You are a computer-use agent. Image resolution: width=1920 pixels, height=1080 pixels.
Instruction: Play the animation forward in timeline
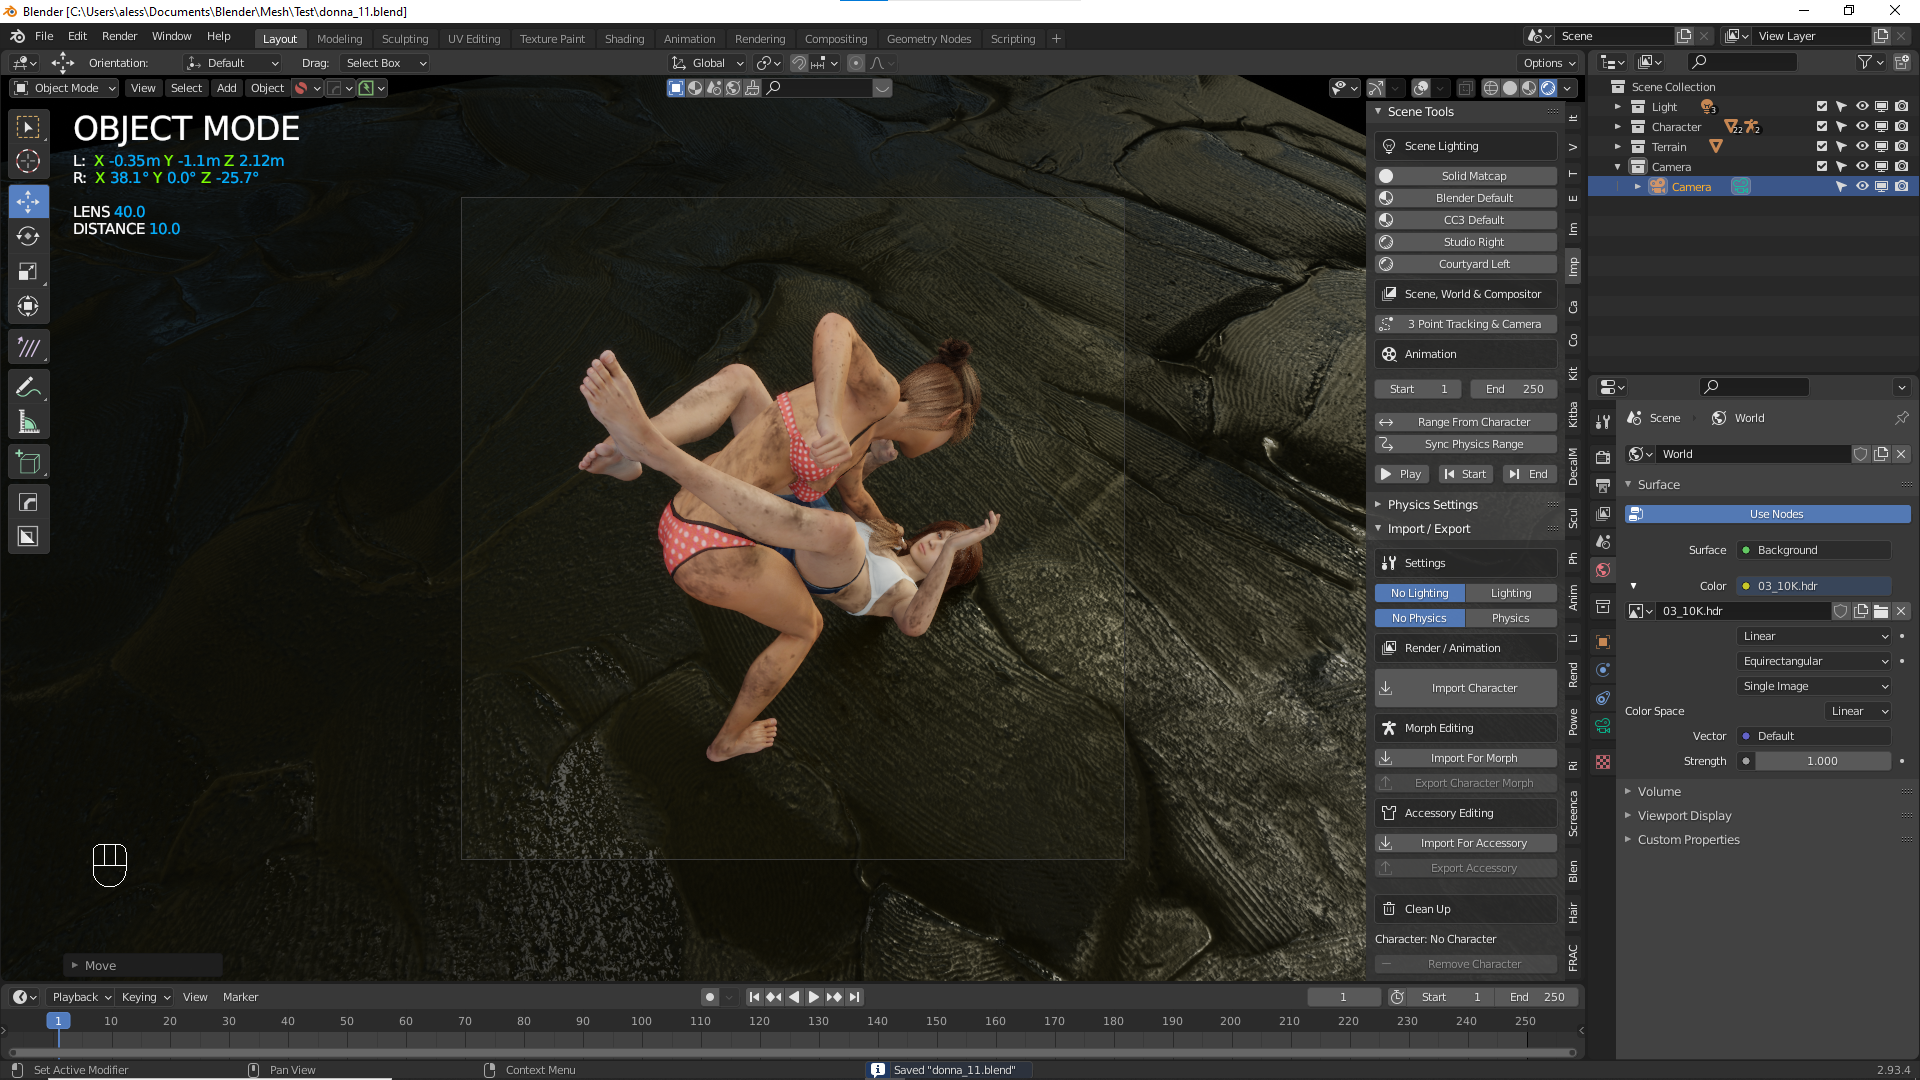click(x=814, y=997)
